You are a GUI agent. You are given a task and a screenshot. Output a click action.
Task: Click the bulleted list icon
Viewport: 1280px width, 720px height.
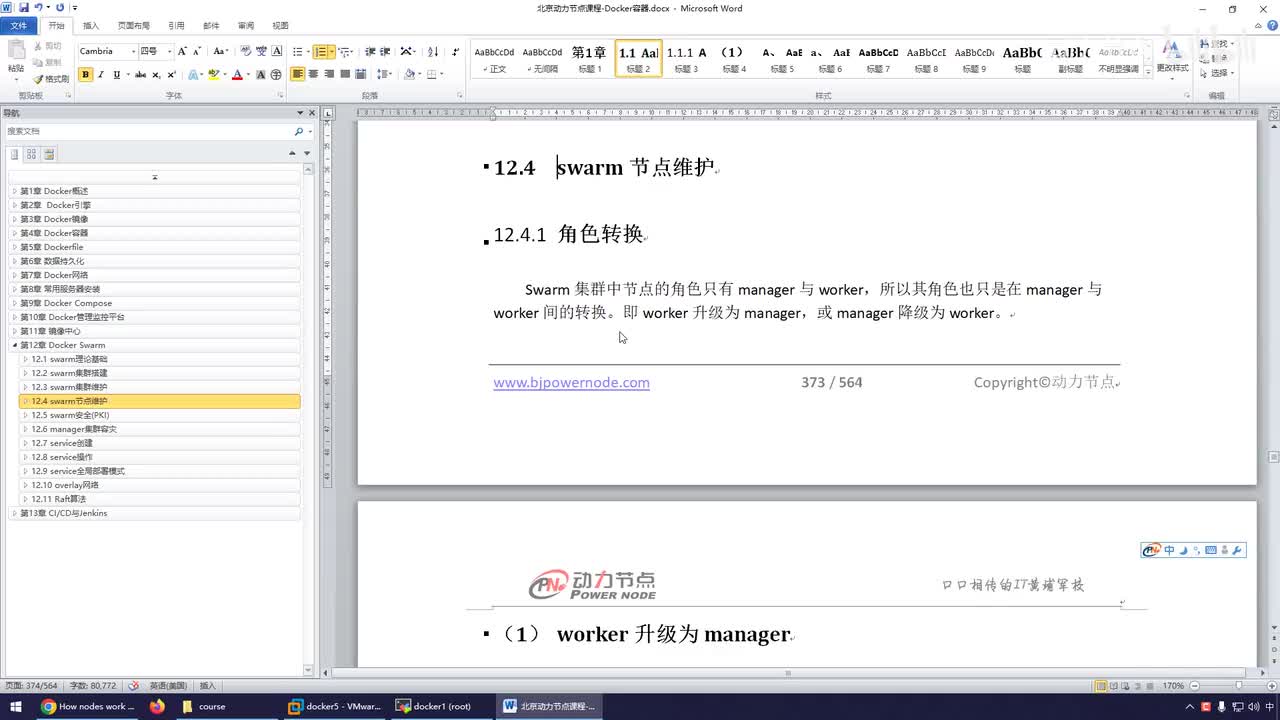pyautogui.click(x=298, y=51)
